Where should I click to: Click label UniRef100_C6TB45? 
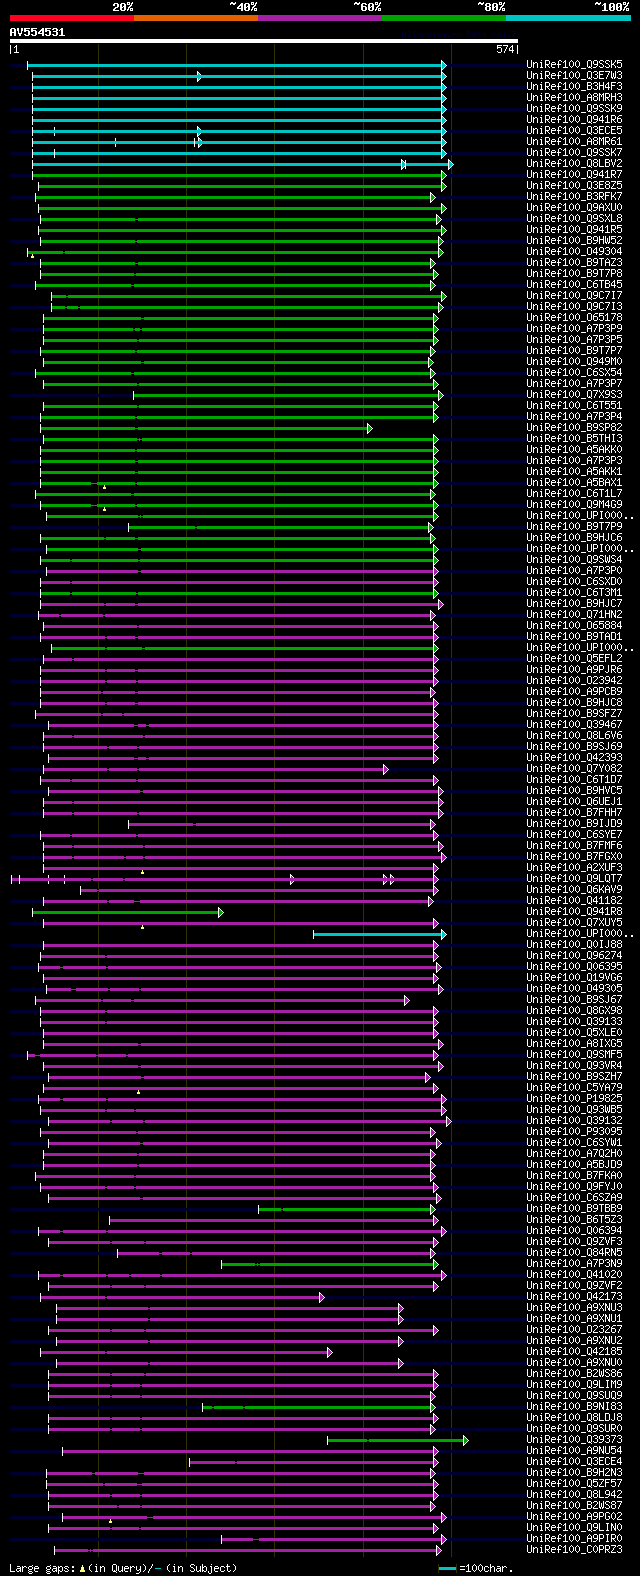[574, 284]
